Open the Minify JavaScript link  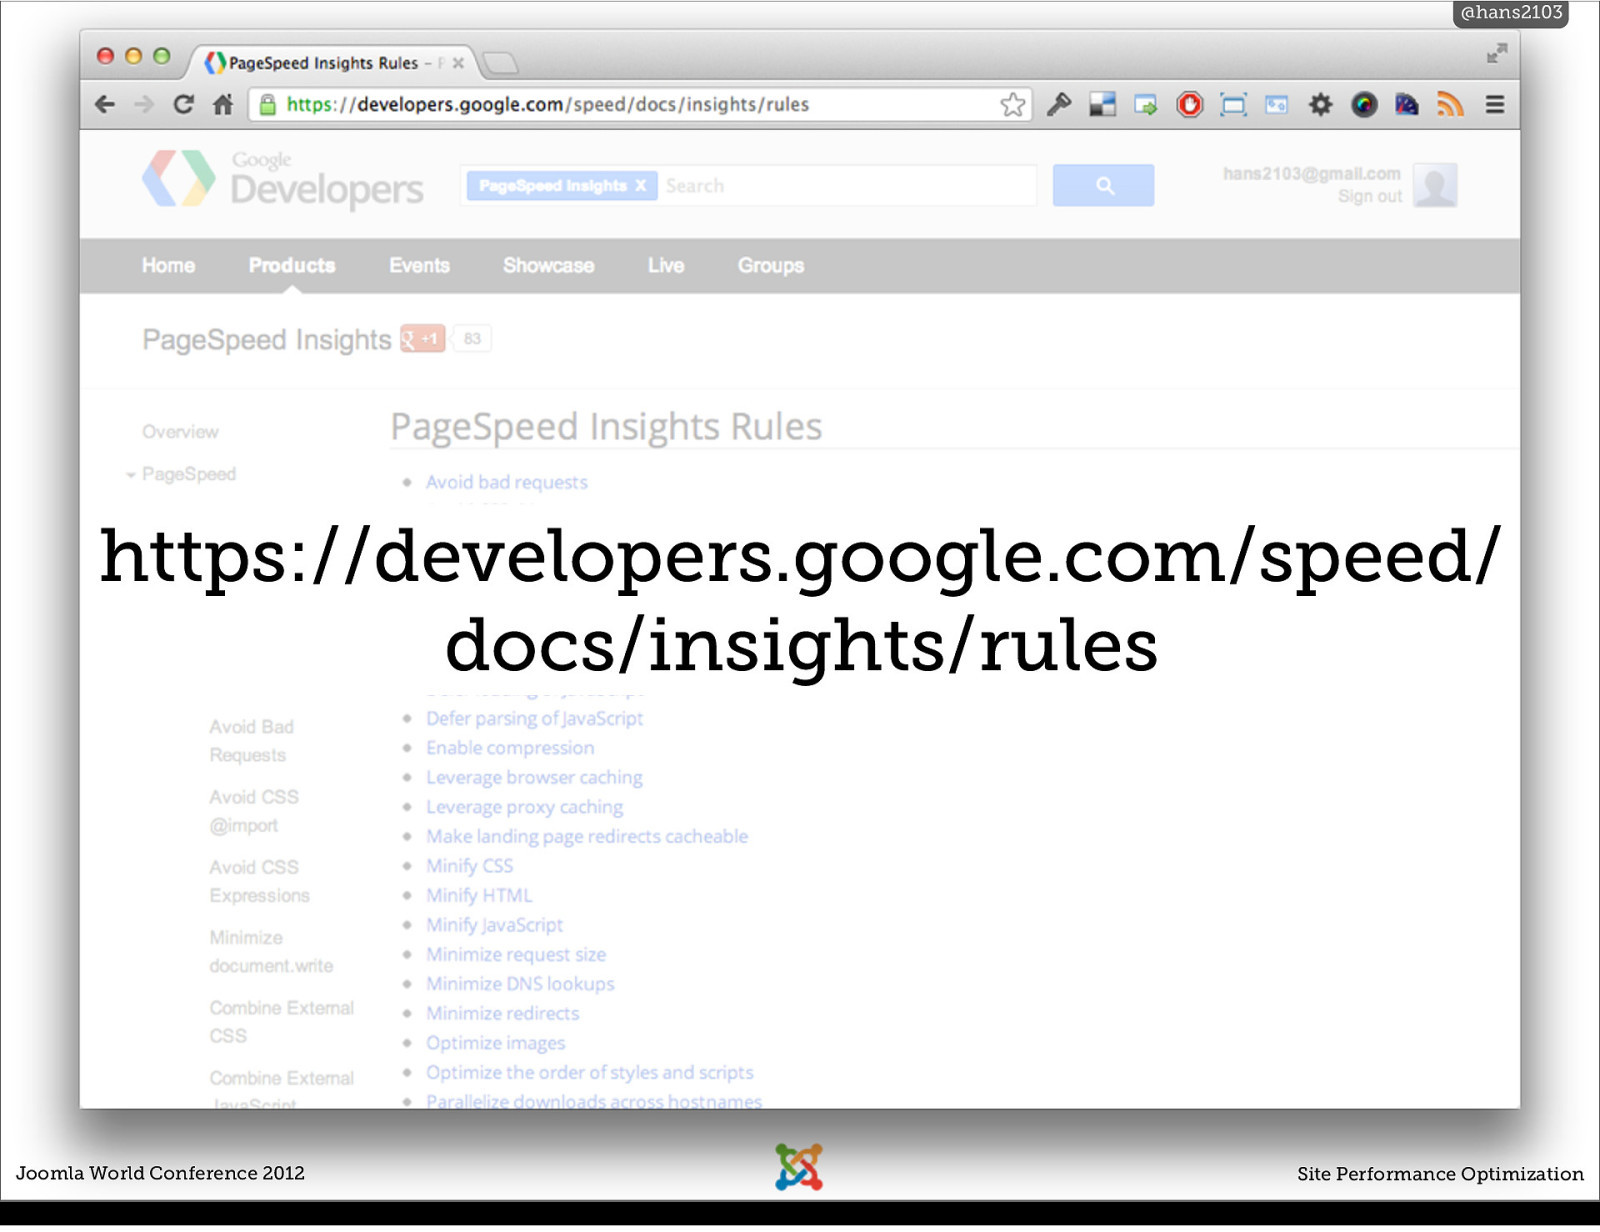click(x=494, y=925)
